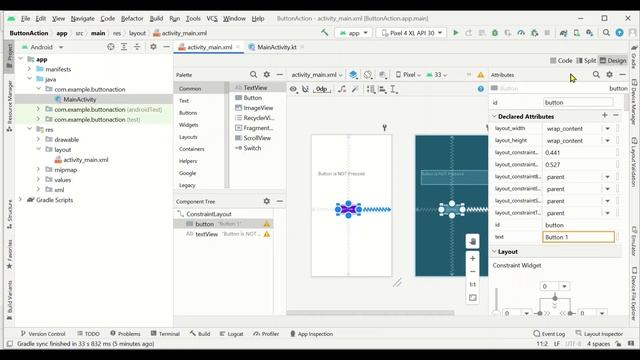Open the Pixel preview device dropdown
Viewport: 640px width, 360px height.
pos(408,75)
